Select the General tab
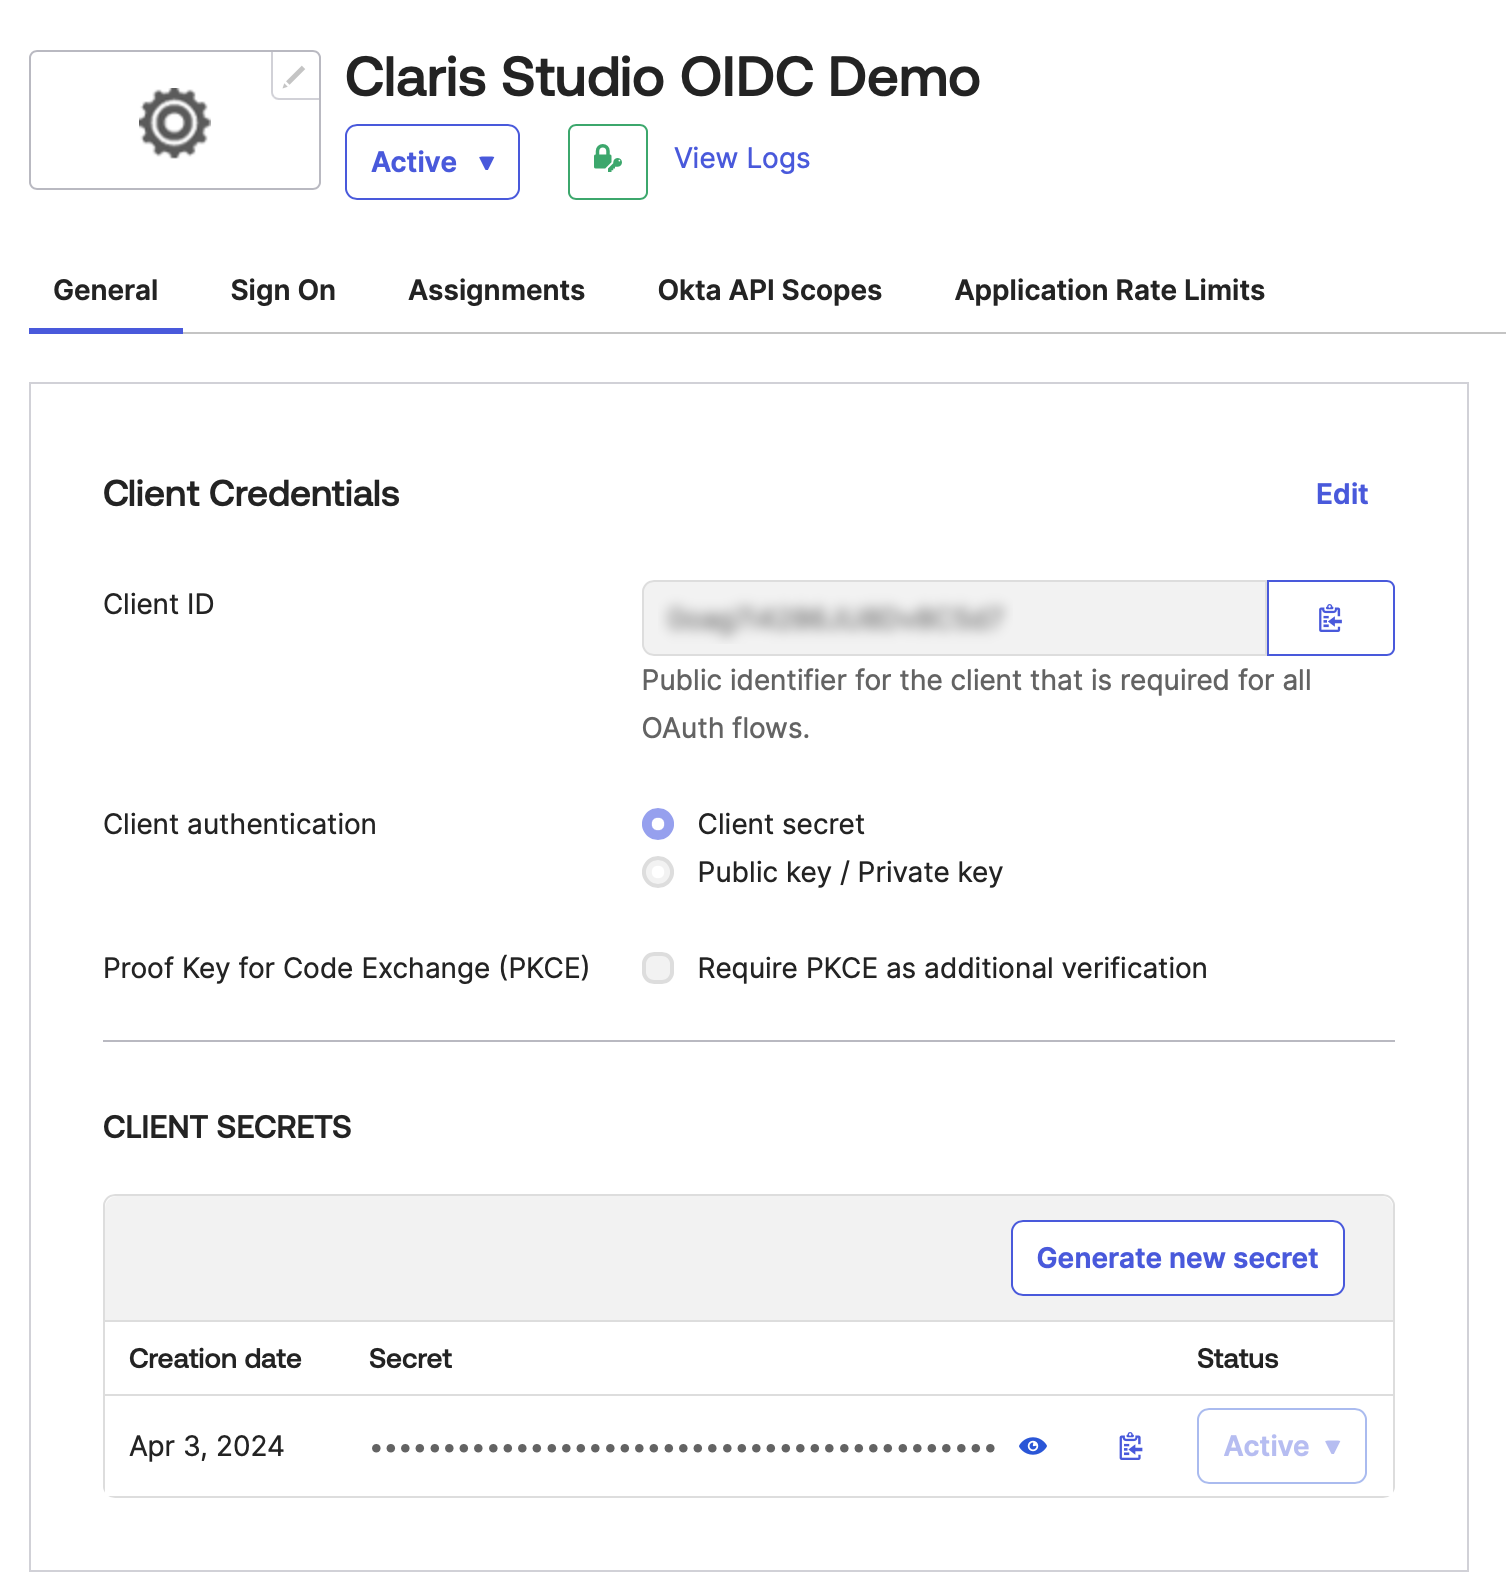 click(x=106, y=290)
